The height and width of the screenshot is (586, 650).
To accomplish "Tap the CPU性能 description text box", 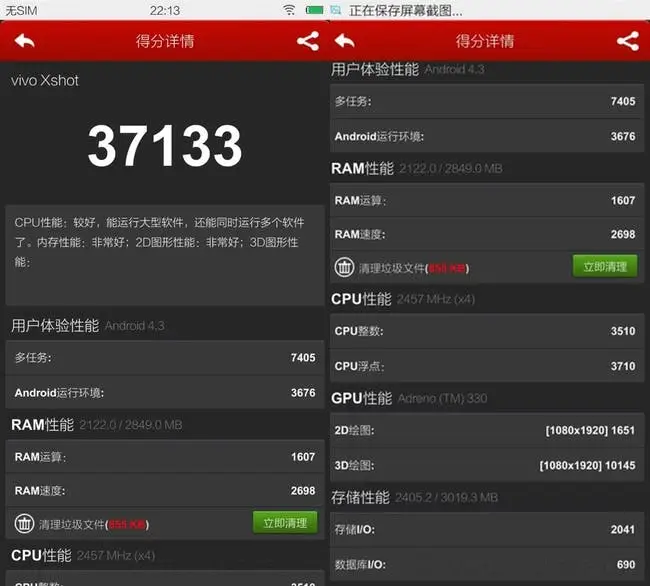I will [165, 255].
